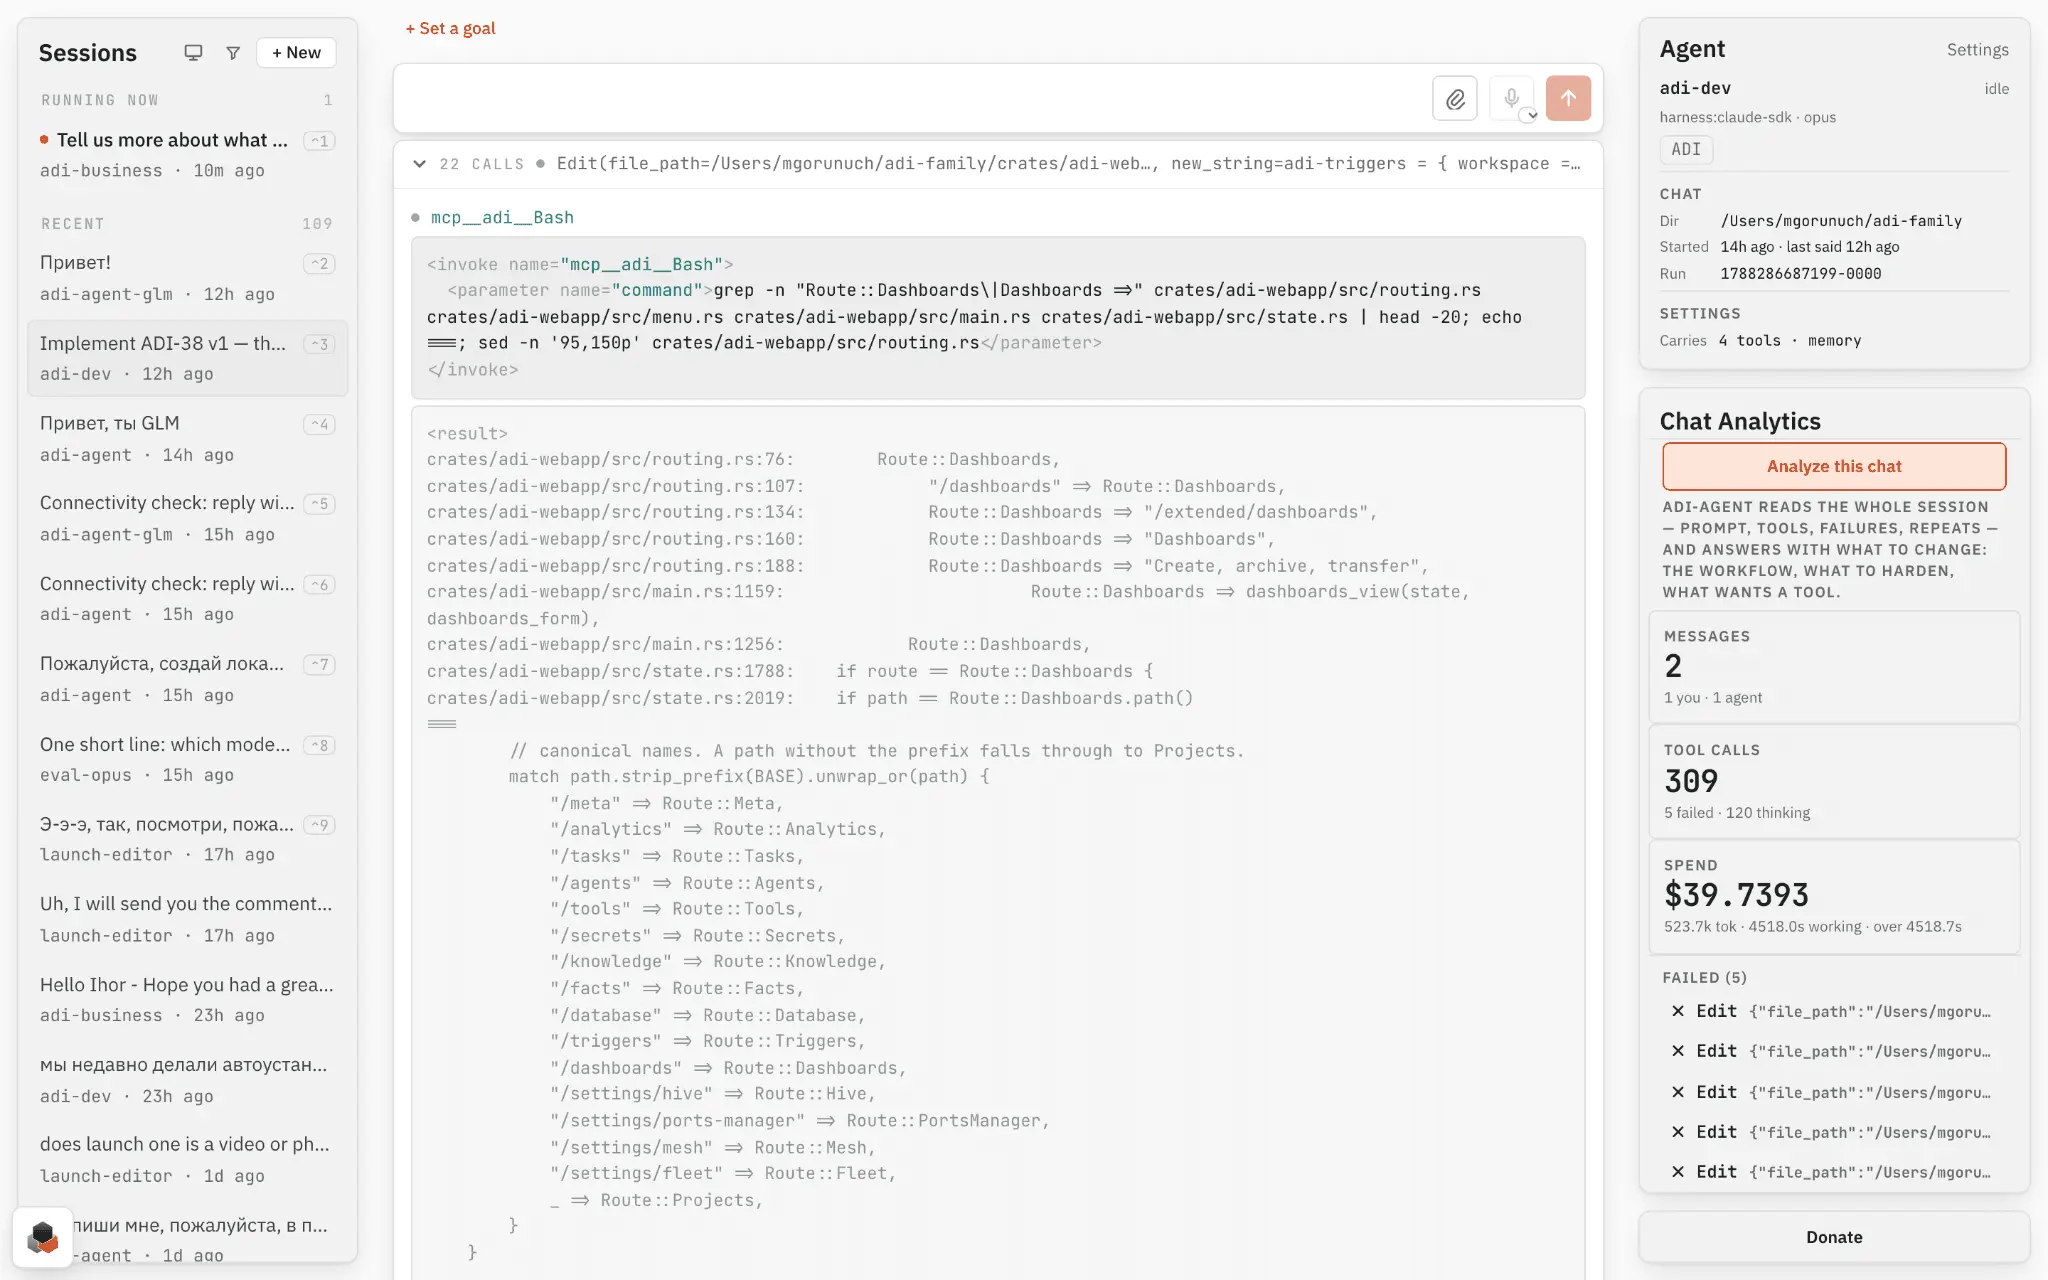Click the X icon of the last failed Edit
This screenshot has width=2048, height=1280.
(x=1678, y=1172)
